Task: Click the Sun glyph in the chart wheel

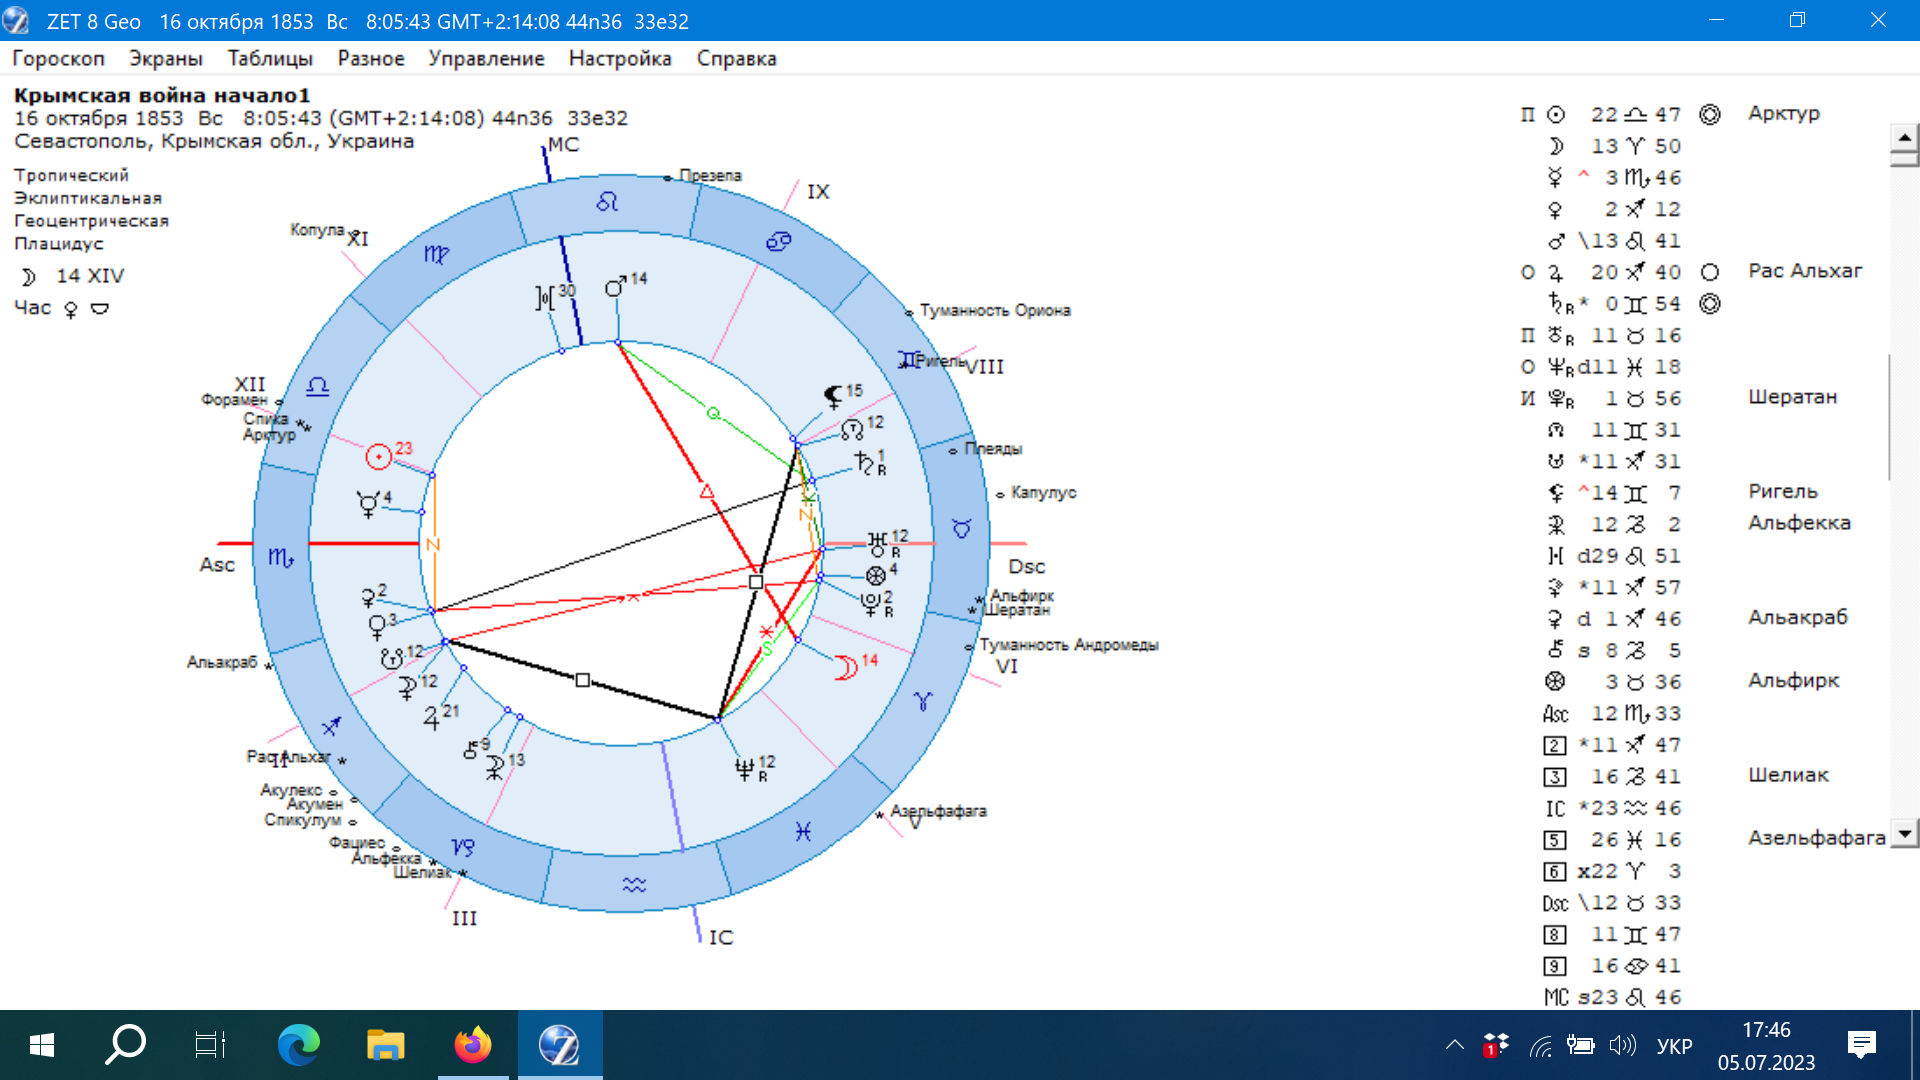Action: pos(378,457)
